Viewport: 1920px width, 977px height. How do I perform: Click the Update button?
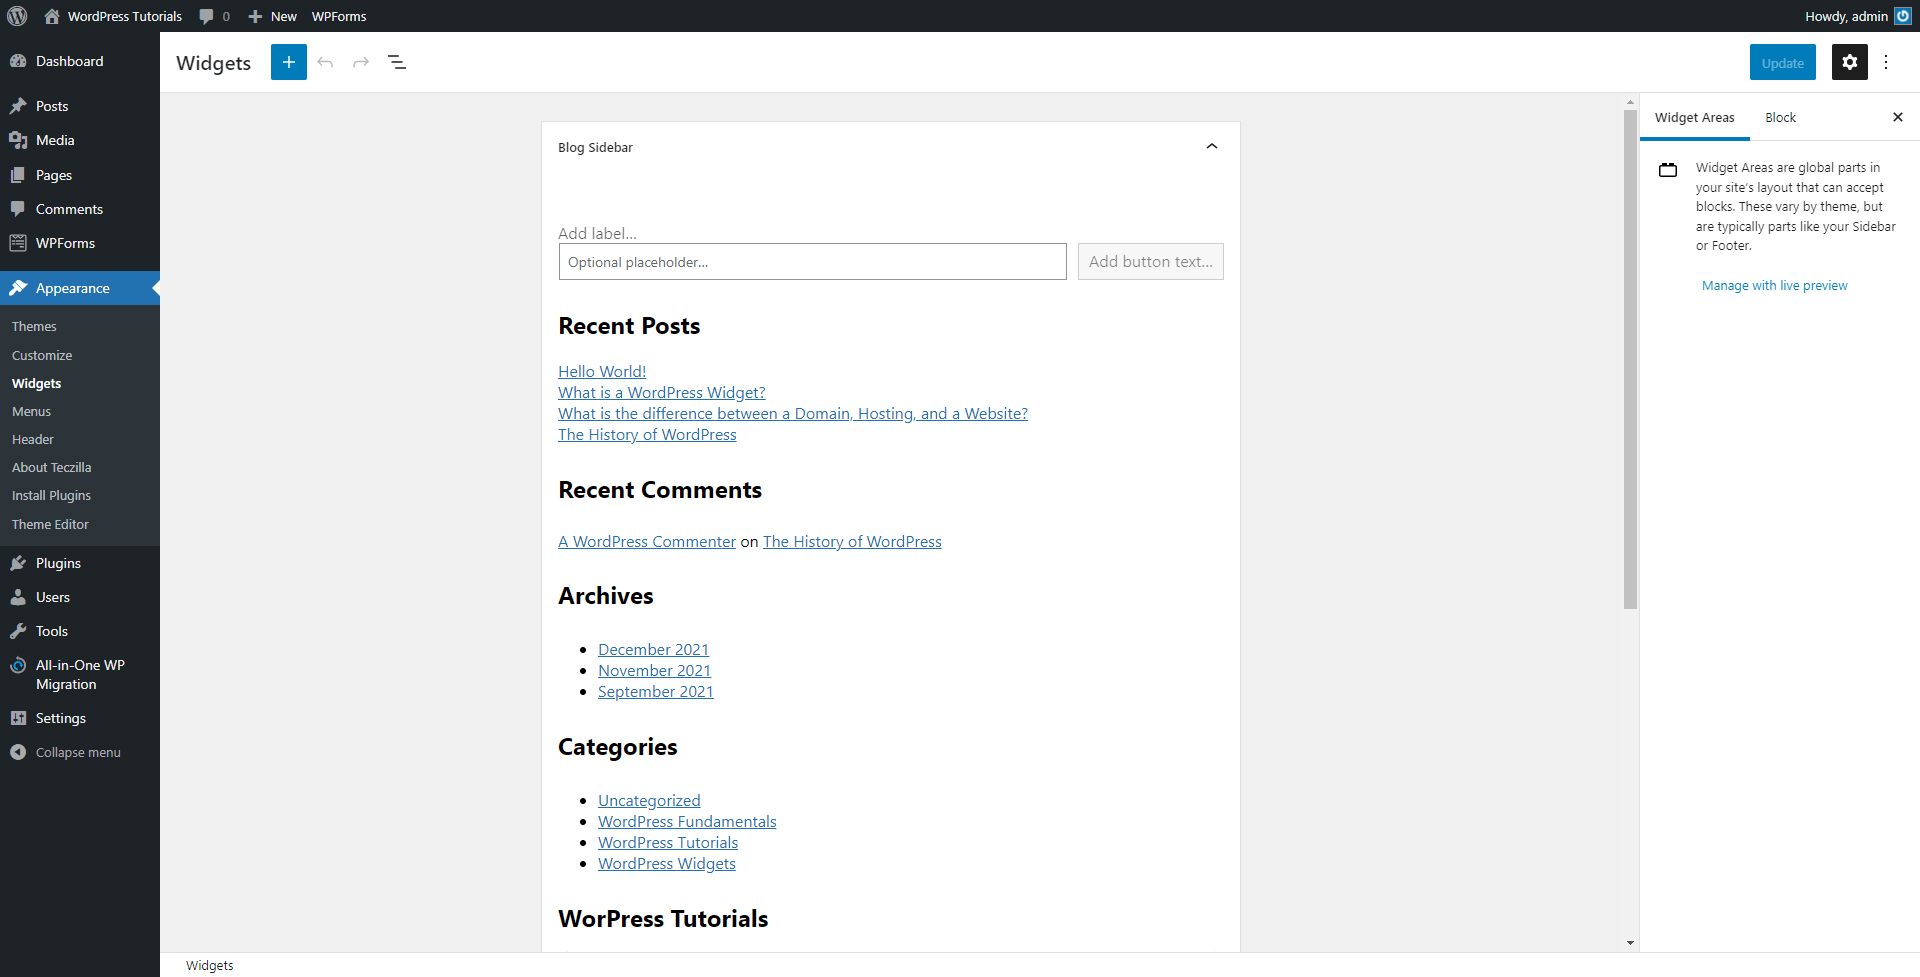[1782, 62]
